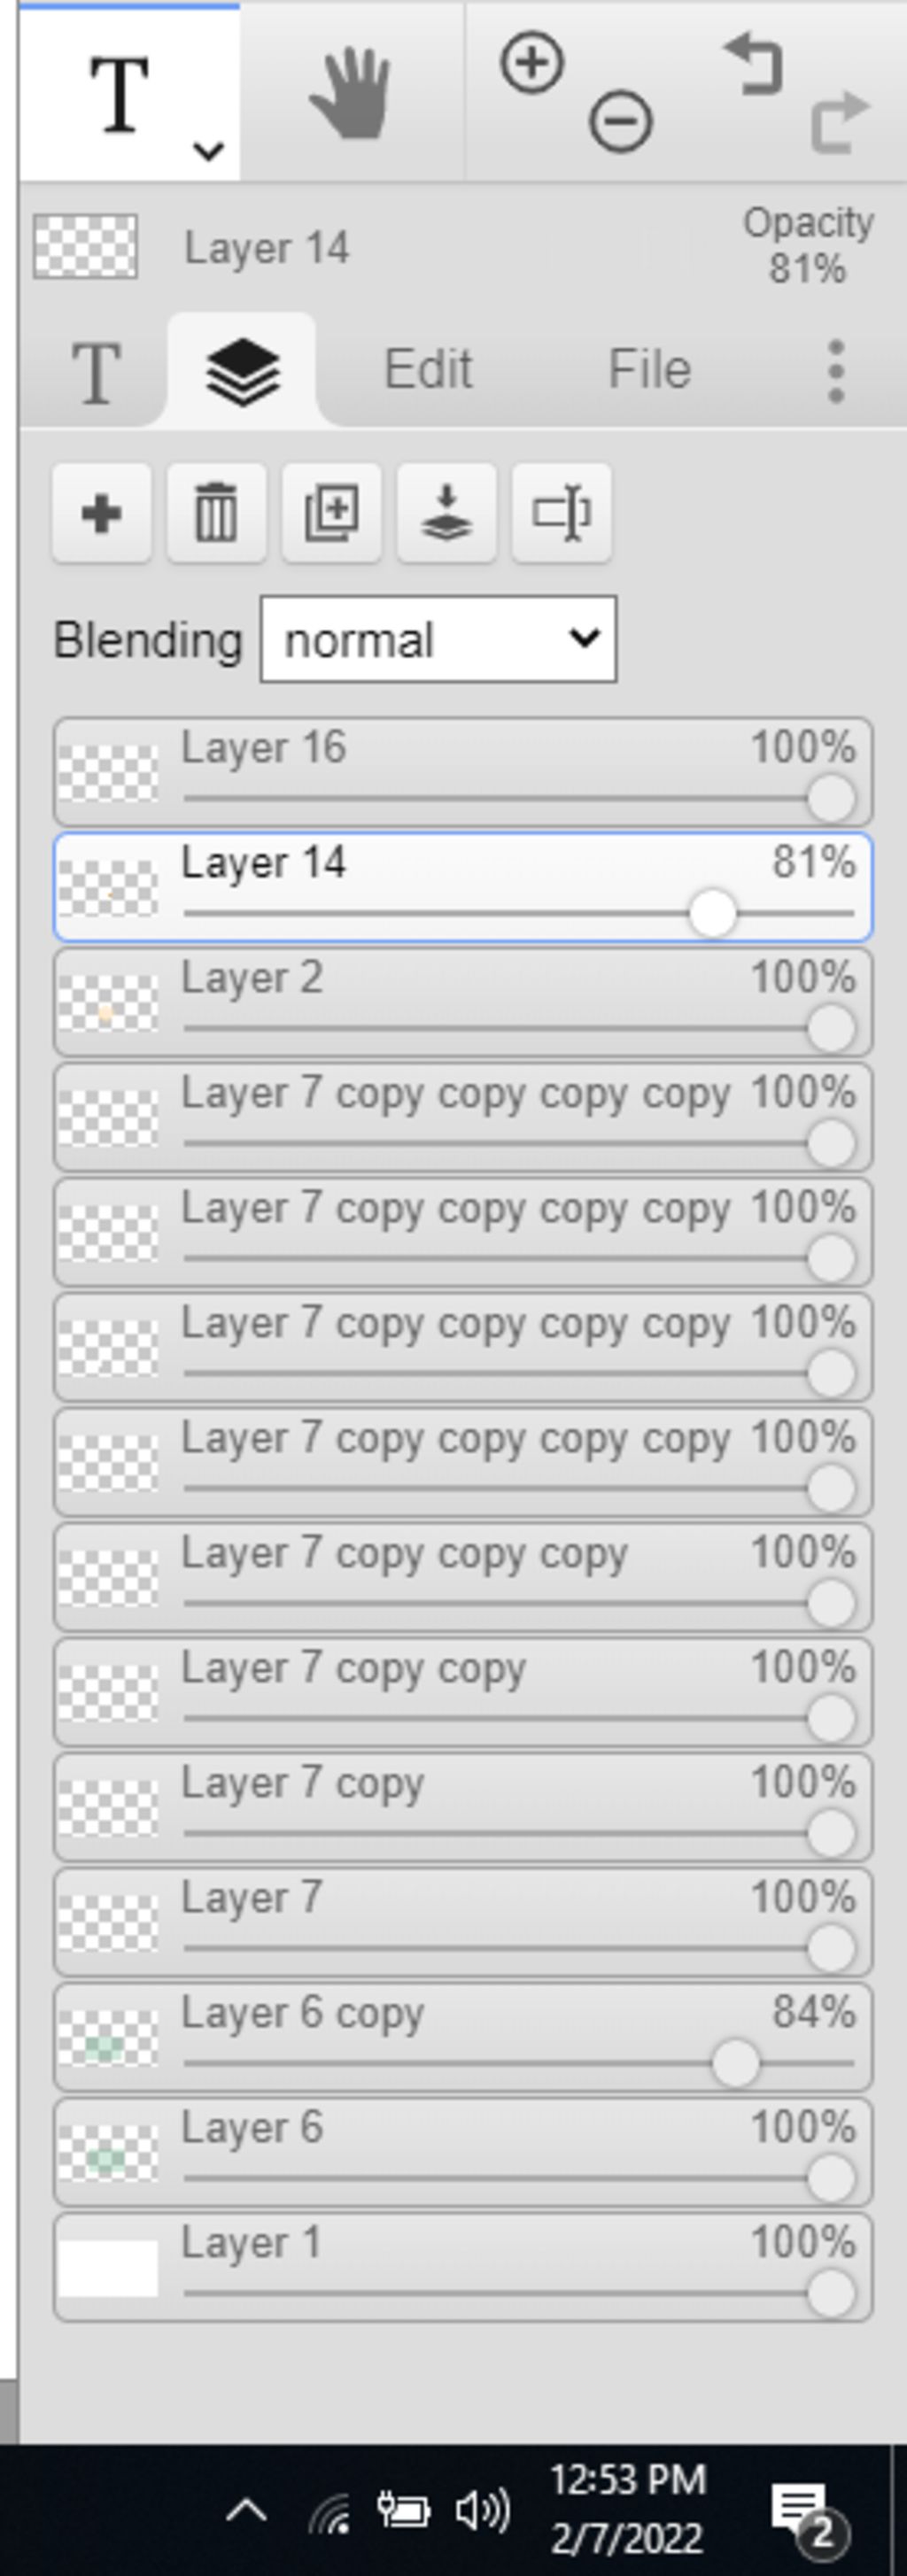The width and height of the screenshot is (907, 2576).
Task: Switch to the Edit tab
Action: (x=428, y=369)
